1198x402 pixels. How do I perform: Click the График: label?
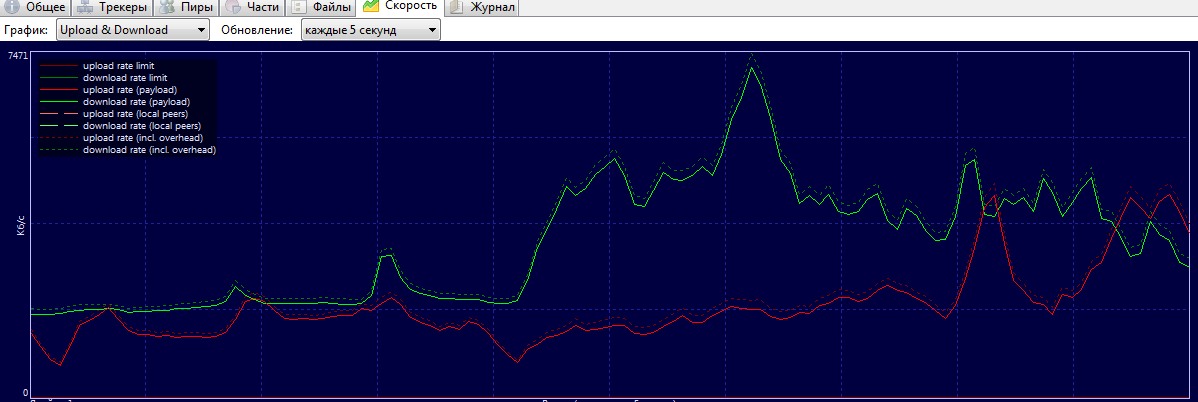(x=26, y=31)
